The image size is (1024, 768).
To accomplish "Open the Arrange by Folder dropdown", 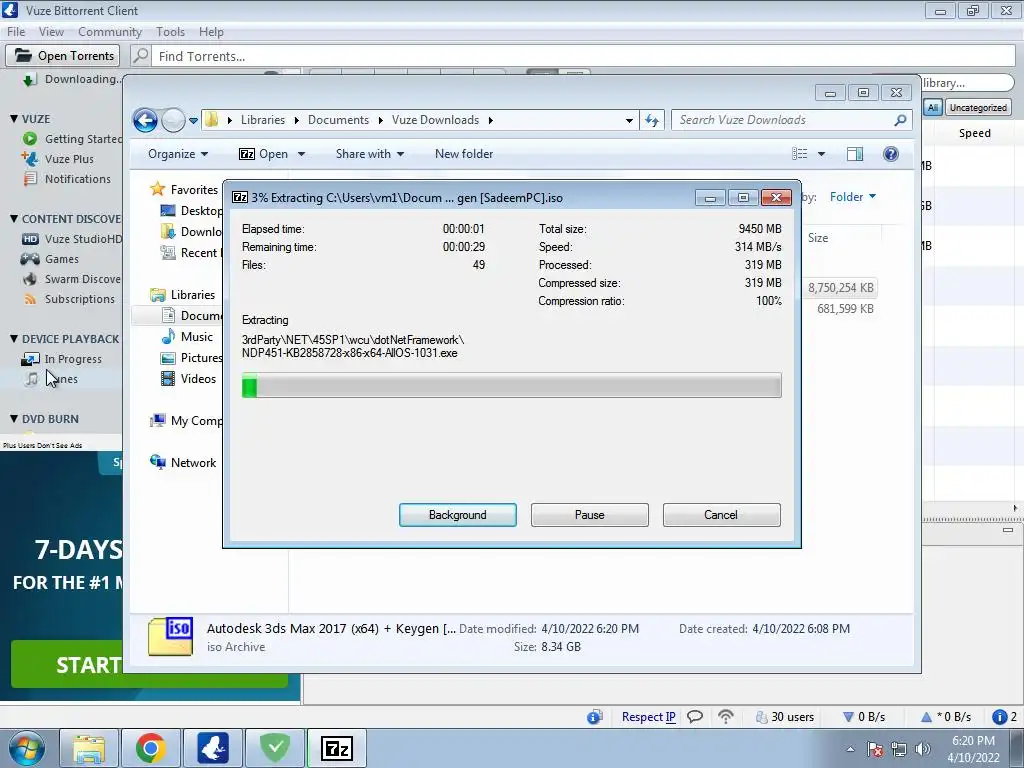I will (853, 197).
